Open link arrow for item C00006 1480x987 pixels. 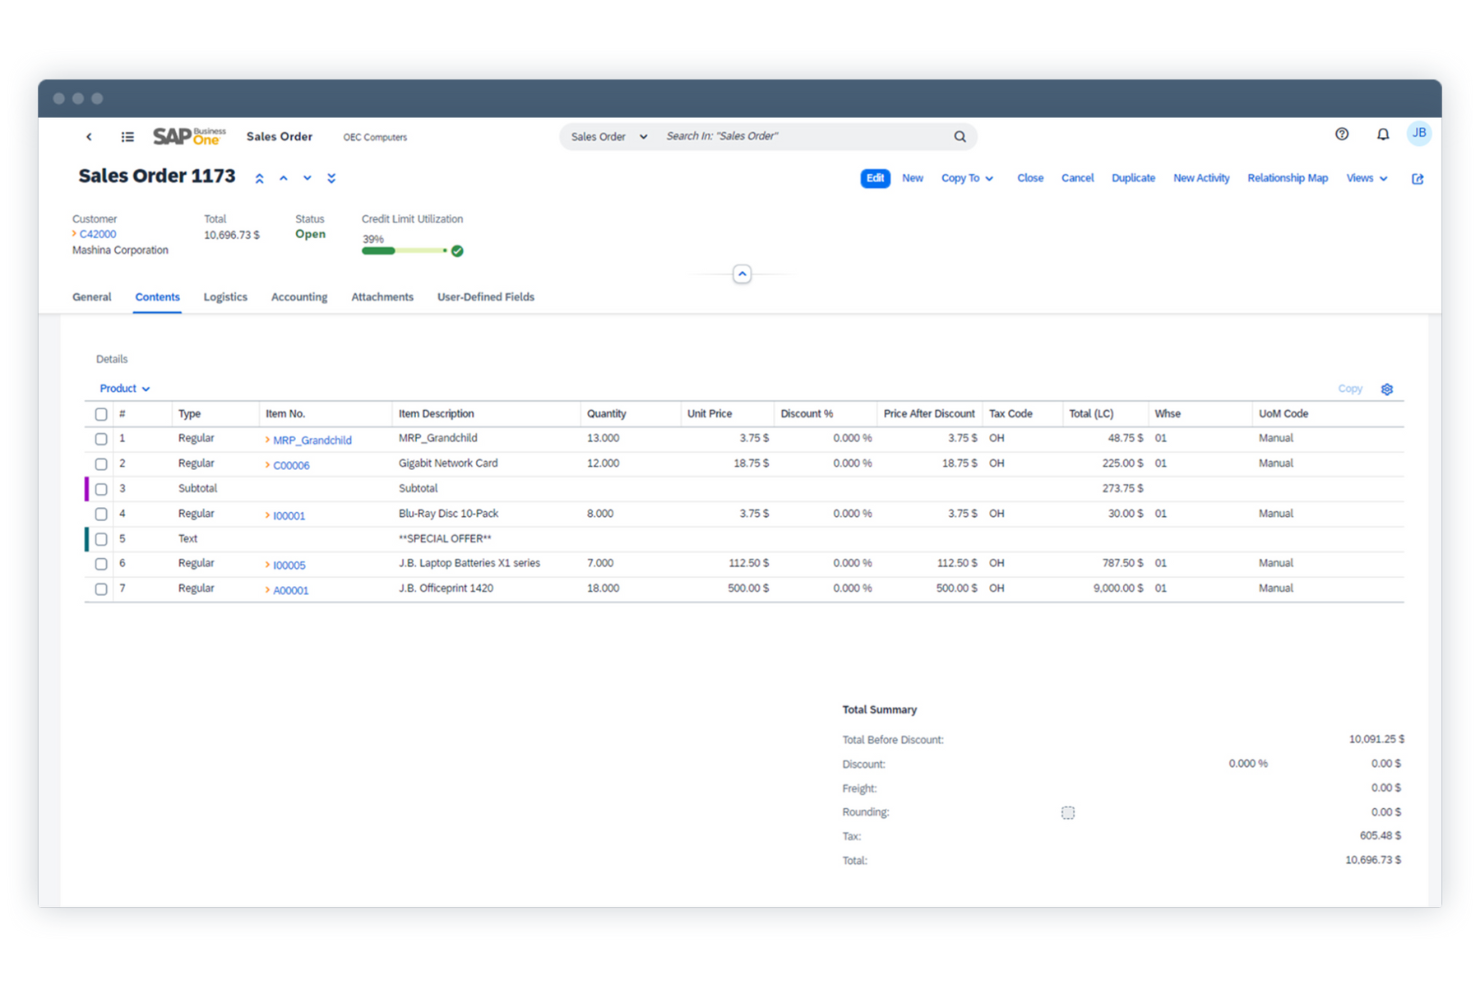tap(267, 465)
